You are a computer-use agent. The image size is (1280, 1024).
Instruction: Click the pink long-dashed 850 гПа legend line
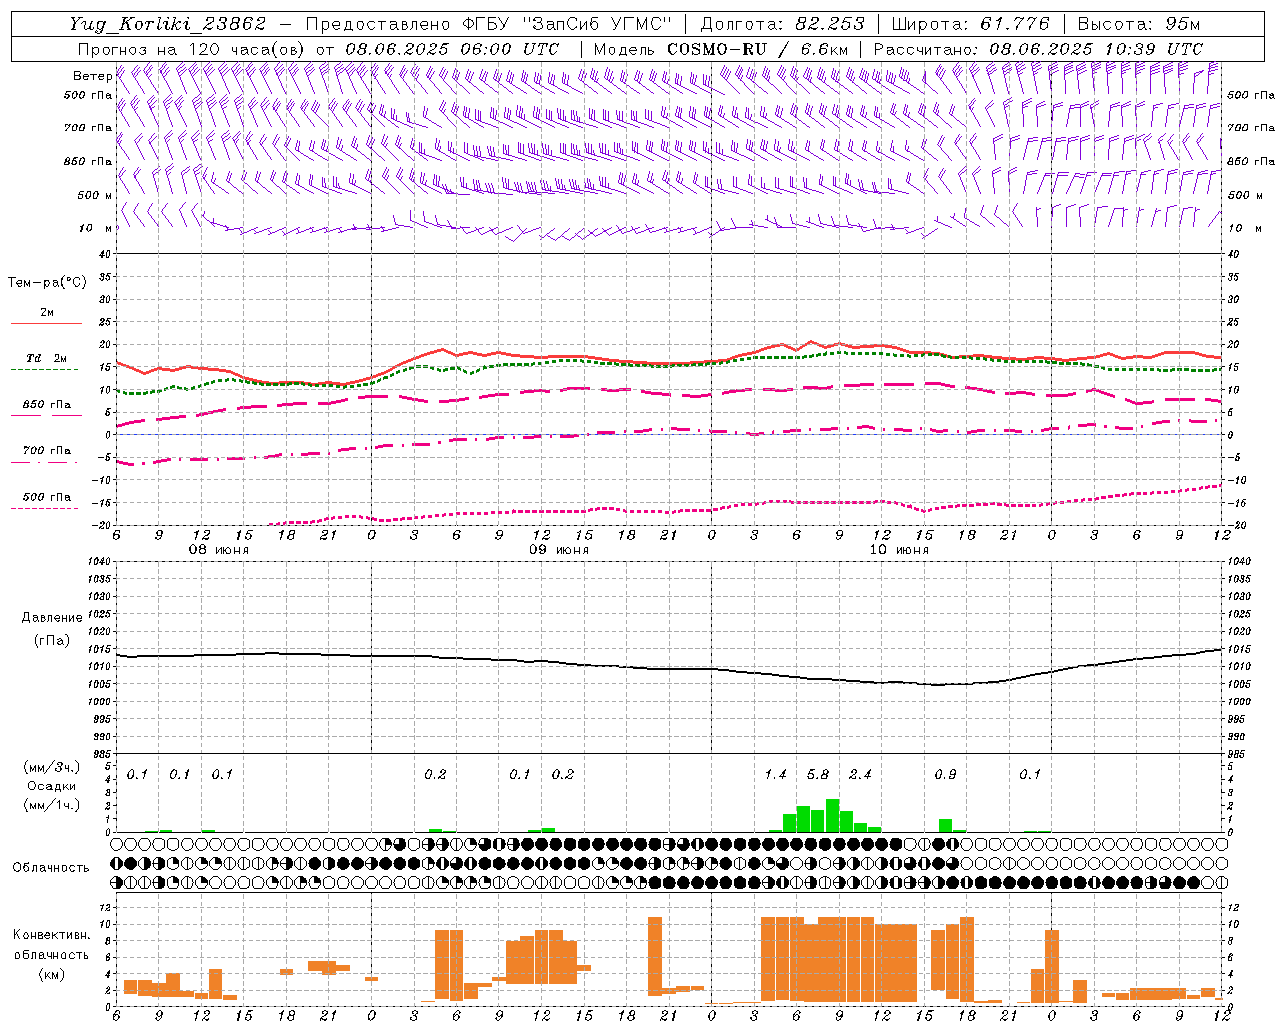click(x=44, y=416)
